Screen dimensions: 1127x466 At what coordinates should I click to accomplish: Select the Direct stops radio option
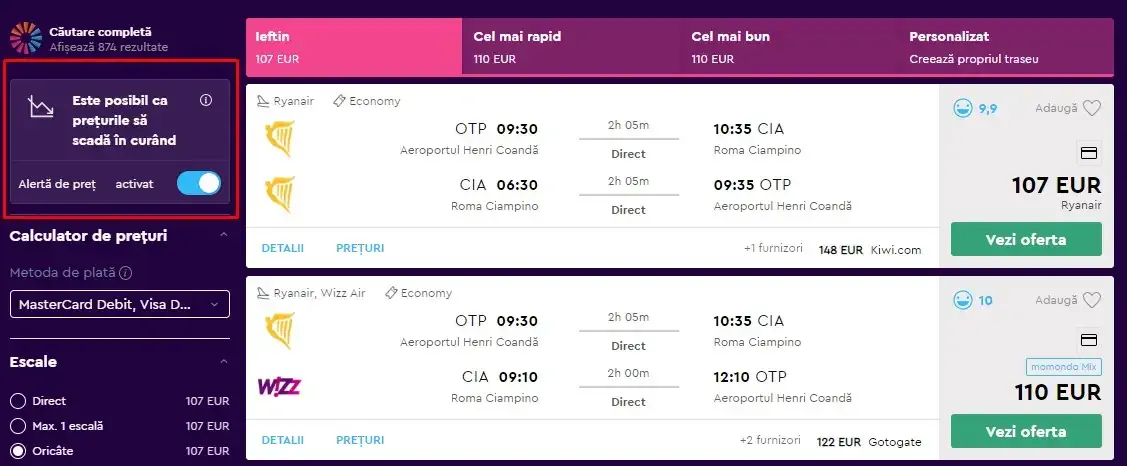[18, 401]
